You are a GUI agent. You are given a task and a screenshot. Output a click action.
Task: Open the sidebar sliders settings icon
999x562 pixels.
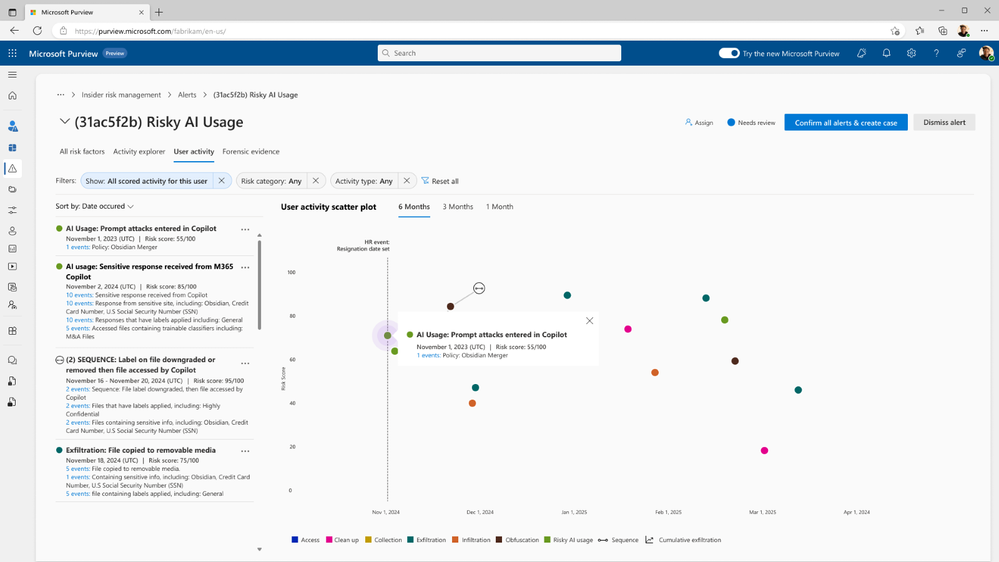[x=12, y=210]
